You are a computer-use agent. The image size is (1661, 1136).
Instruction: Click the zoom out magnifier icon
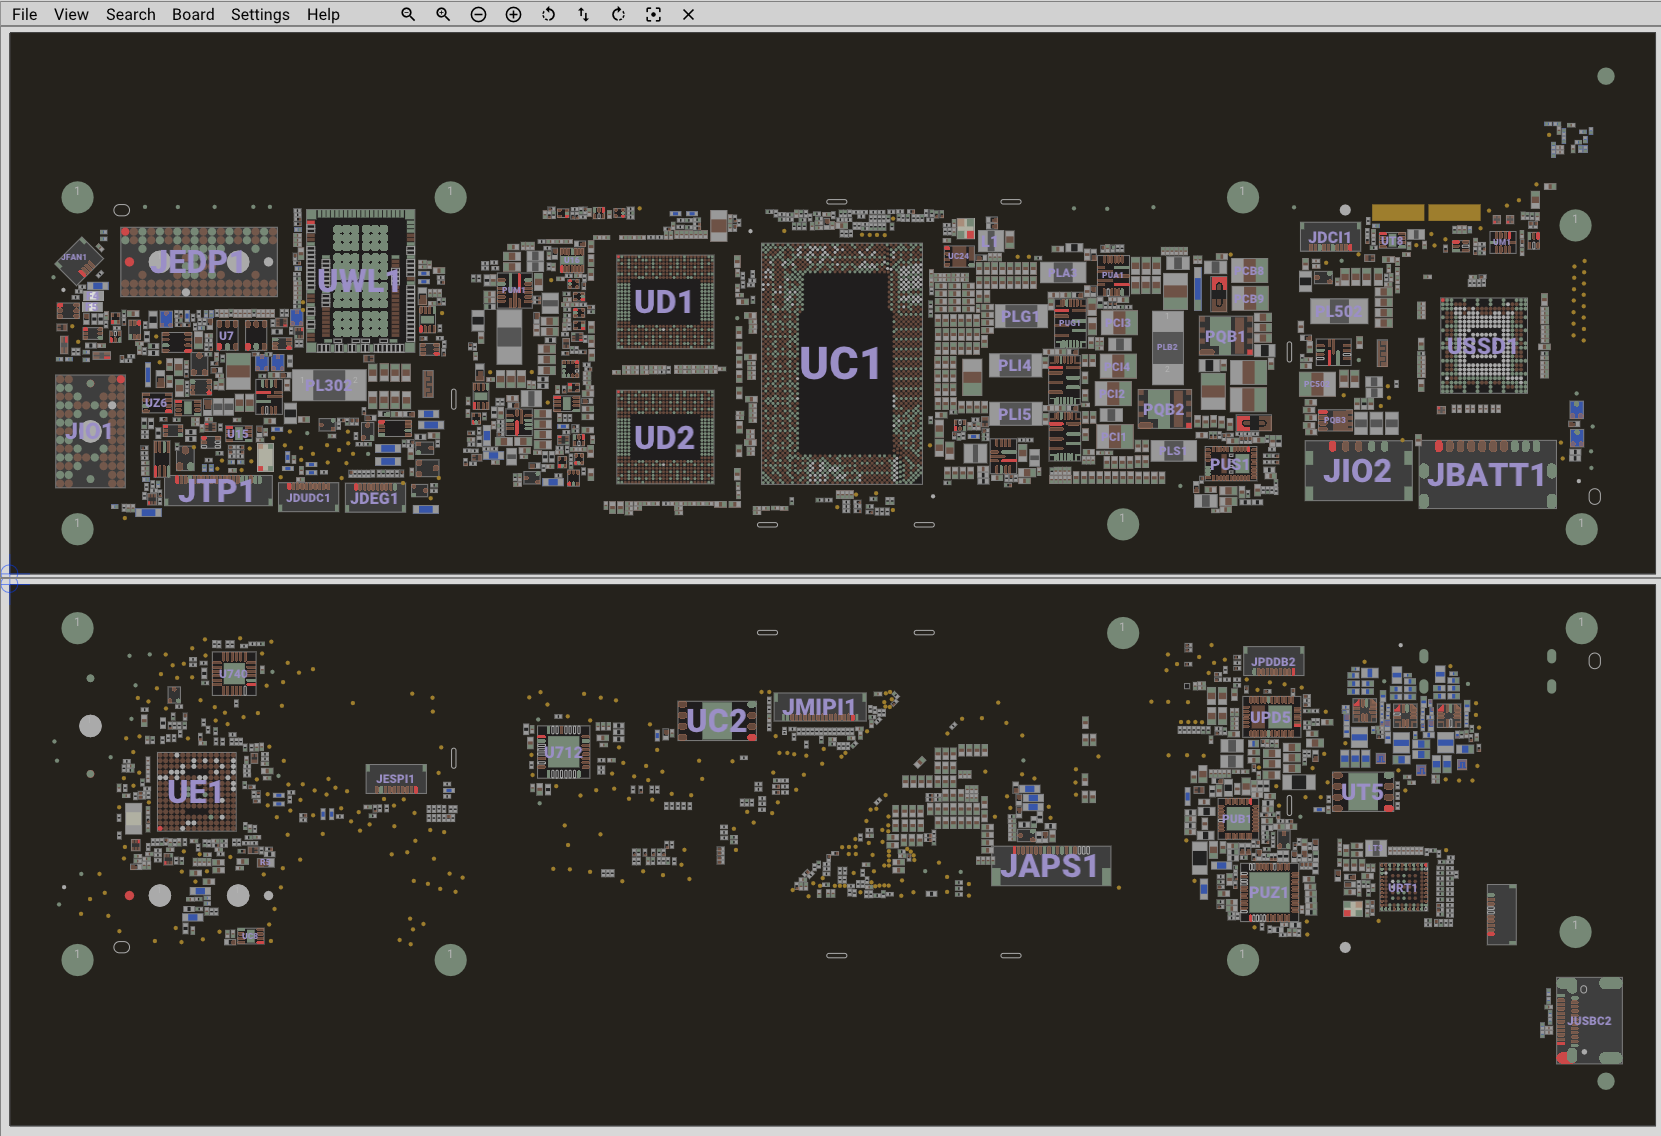click(x=408, y=14)
